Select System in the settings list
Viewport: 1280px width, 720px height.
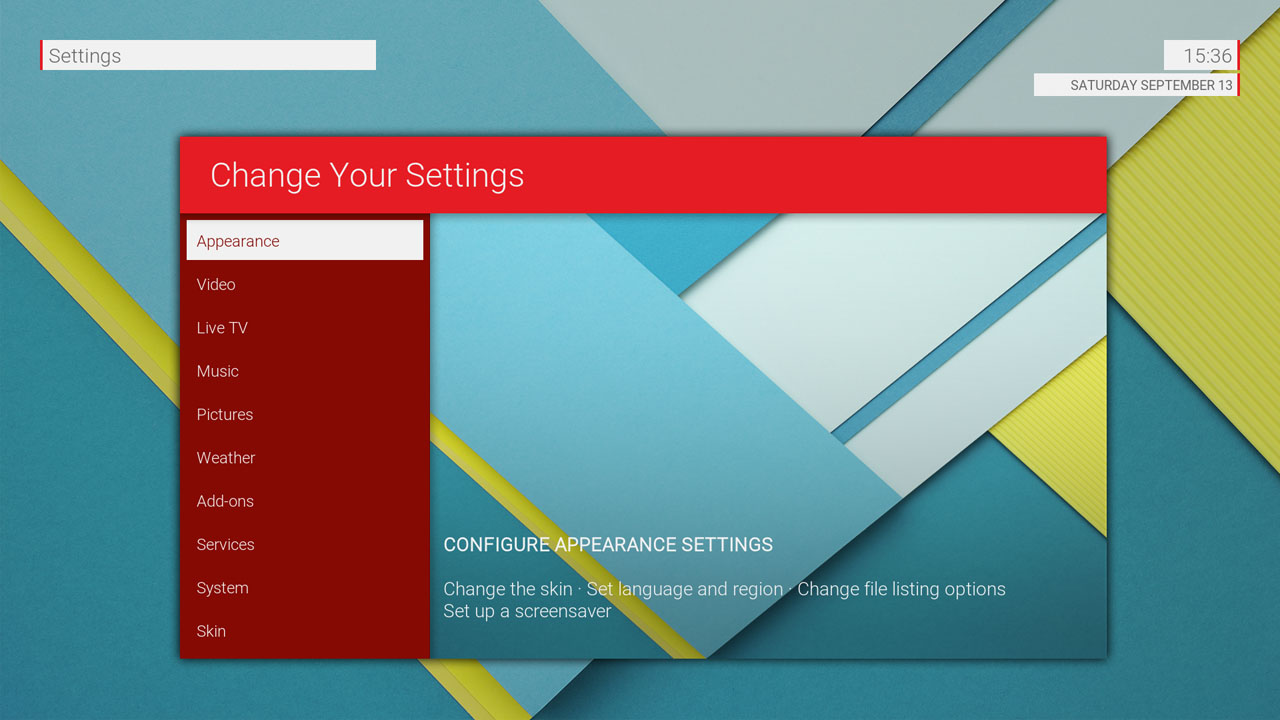(304, 588)
